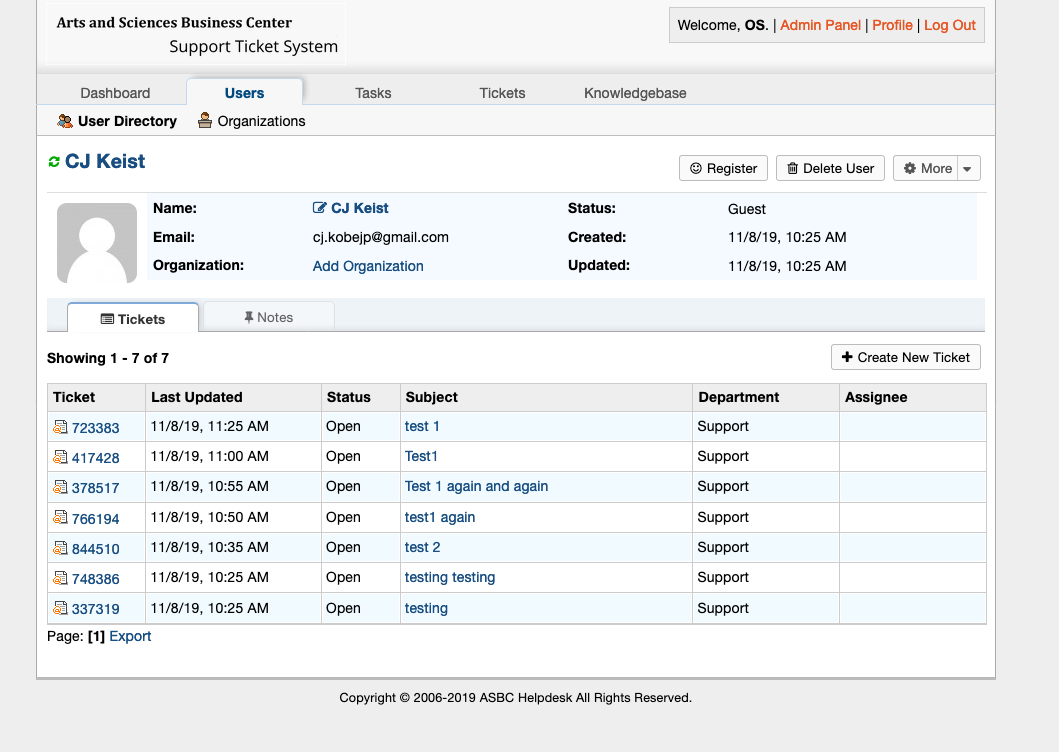
Task: Create a new ticket for this user
Action: coord(905,358)
